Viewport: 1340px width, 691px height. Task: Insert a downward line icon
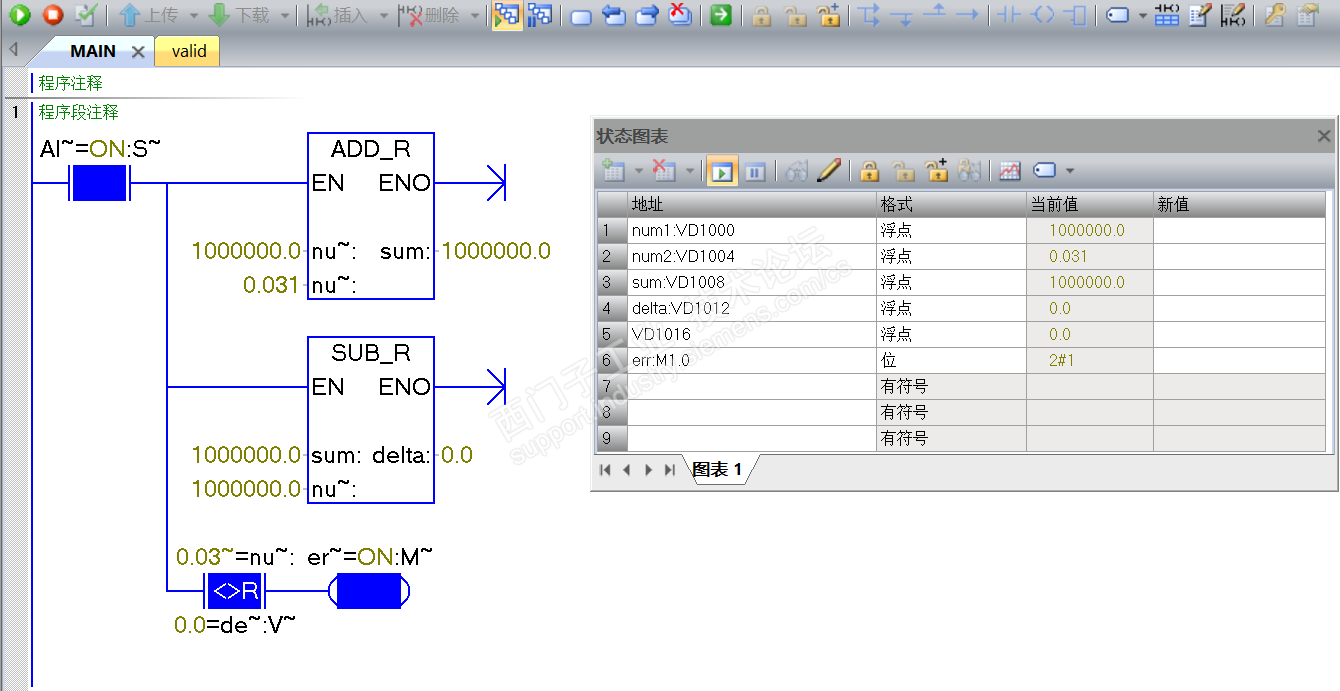[902, 16]
